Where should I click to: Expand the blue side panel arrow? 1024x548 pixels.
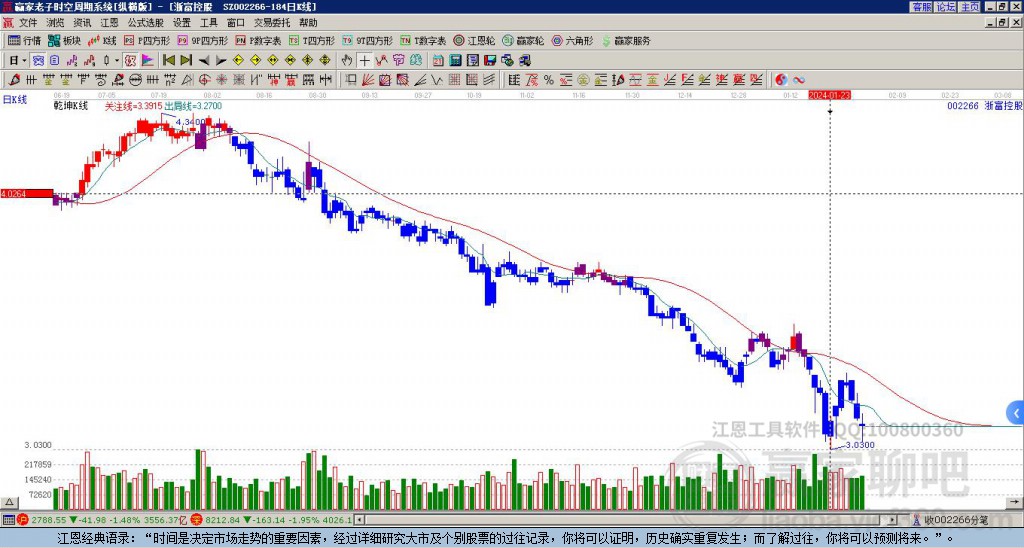pos(1015,412)
